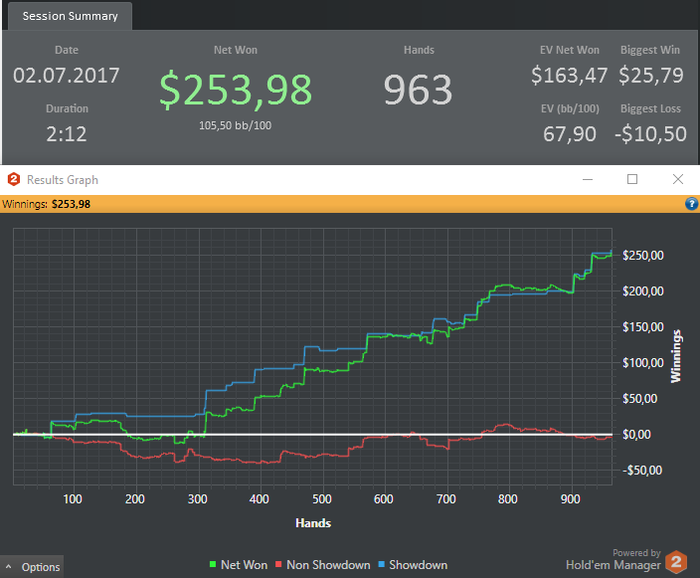
Task: Click the 900 x-axis label
Action: [x=570, y=499]
